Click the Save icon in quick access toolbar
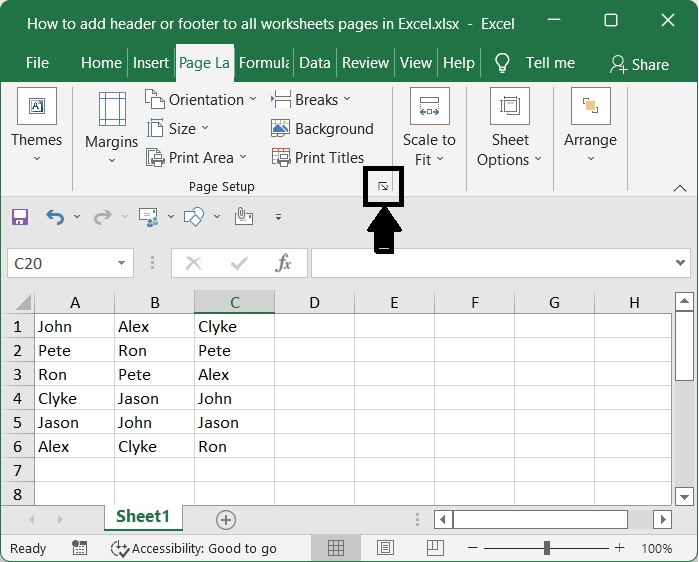The image size is (699, 562). 20,216
